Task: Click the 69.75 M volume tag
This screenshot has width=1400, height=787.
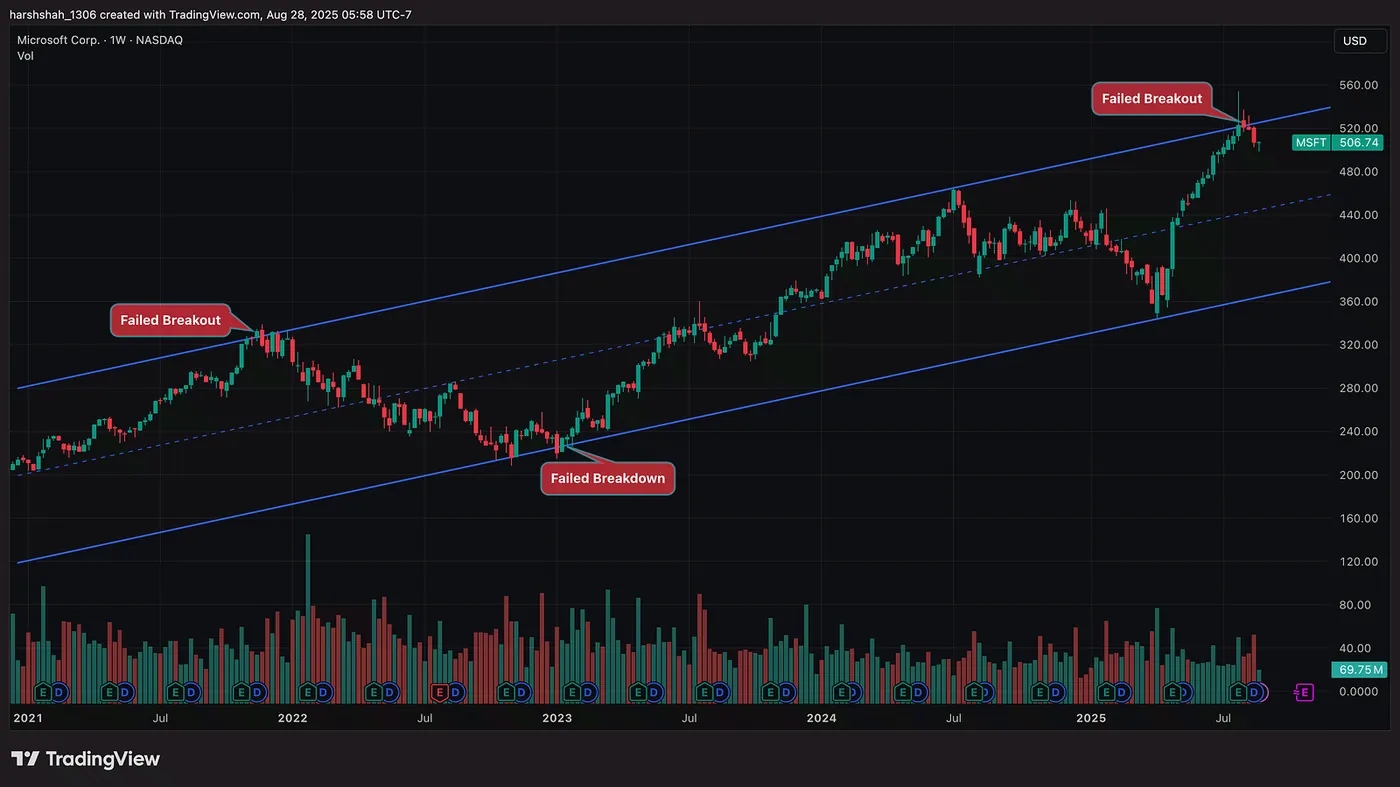Action: click(1358, 669)
